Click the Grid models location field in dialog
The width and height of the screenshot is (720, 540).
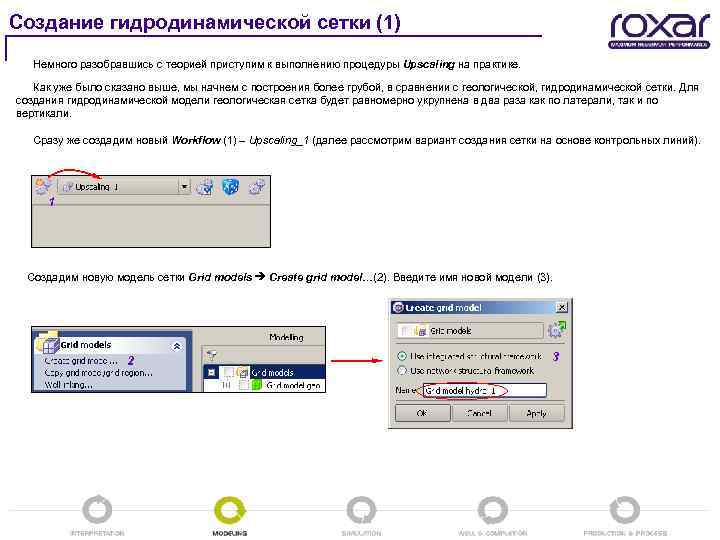(x=470, y=331)
